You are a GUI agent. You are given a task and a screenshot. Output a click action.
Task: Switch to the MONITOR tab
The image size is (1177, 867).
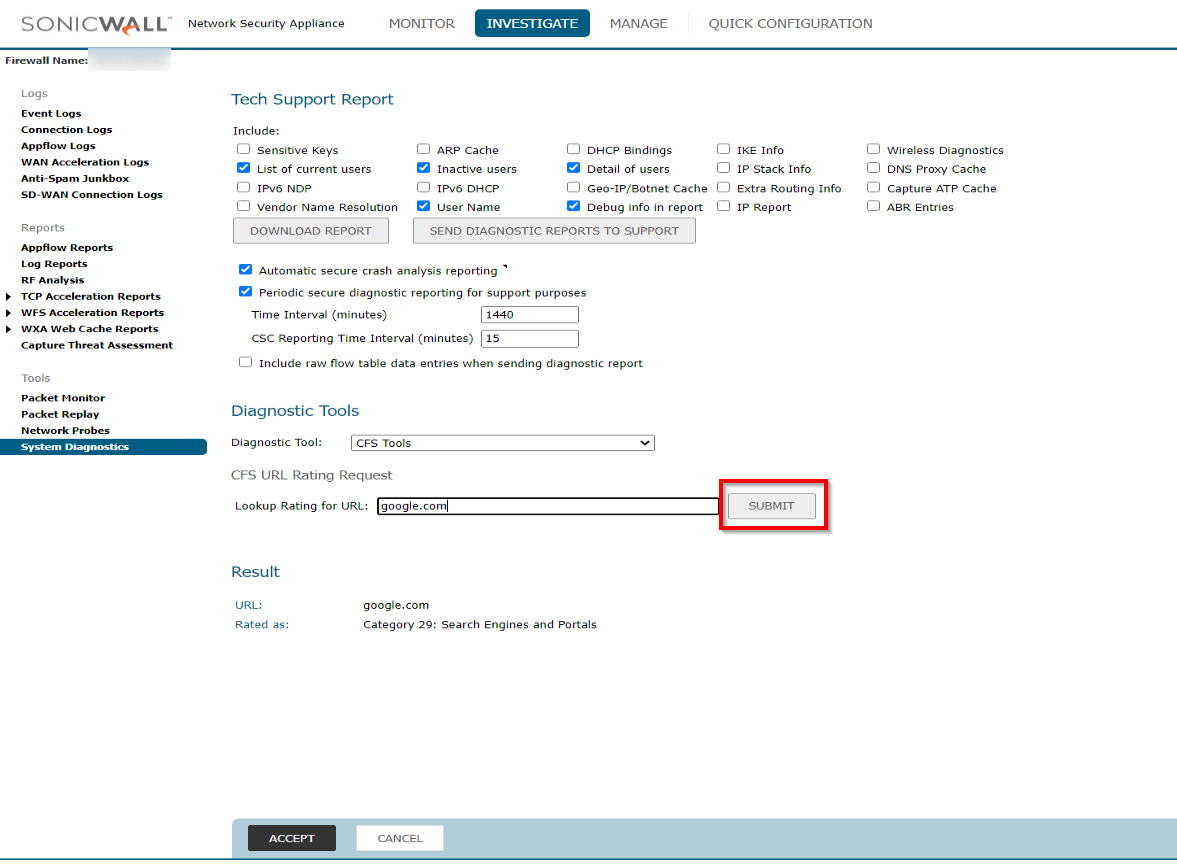pos(421,23)
